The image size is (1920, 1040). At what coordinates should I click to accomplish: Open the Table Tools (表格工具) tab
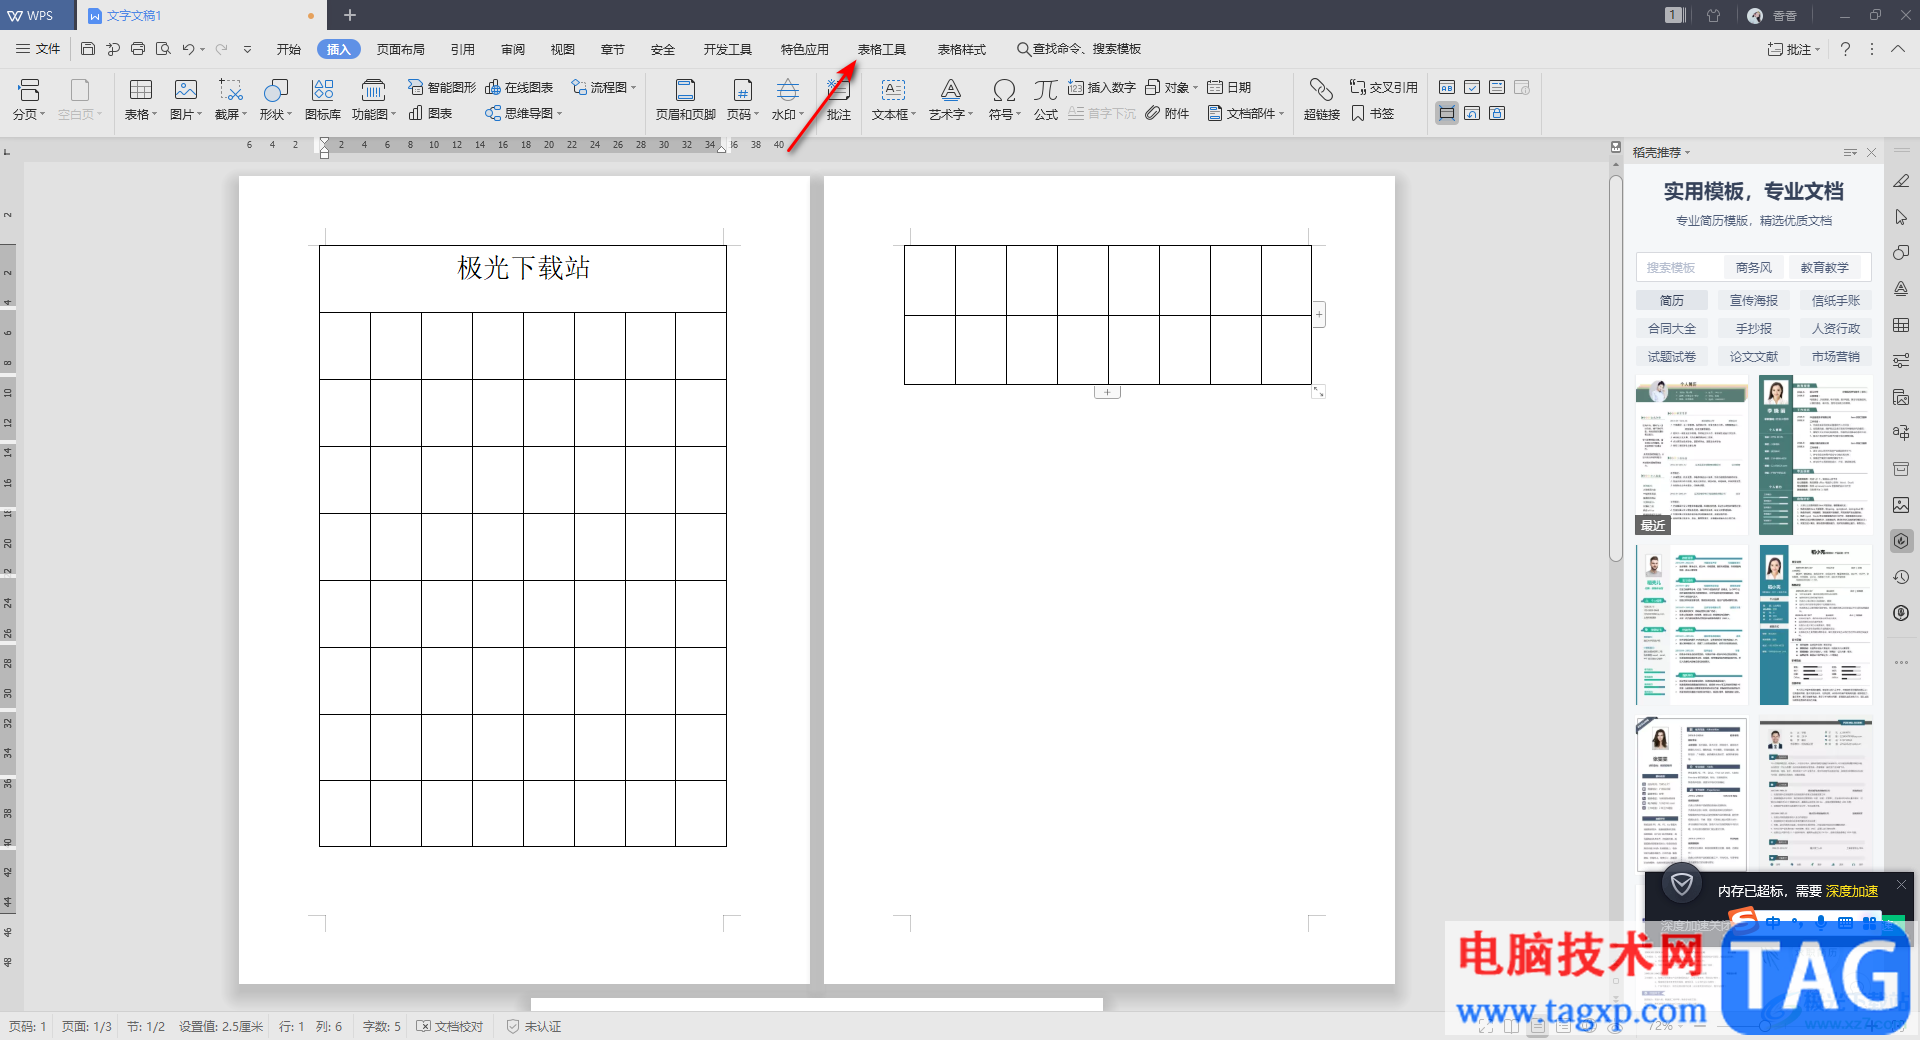click(x=882, y=49)
